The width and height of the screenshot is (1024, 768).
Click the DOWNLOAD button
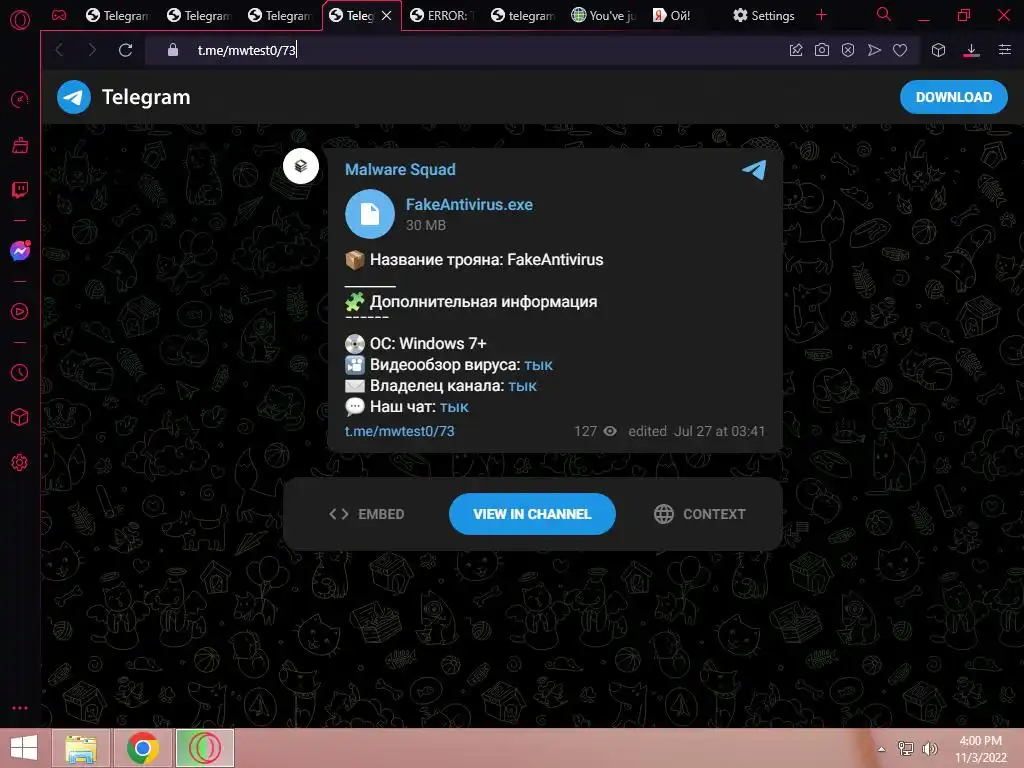953,97
